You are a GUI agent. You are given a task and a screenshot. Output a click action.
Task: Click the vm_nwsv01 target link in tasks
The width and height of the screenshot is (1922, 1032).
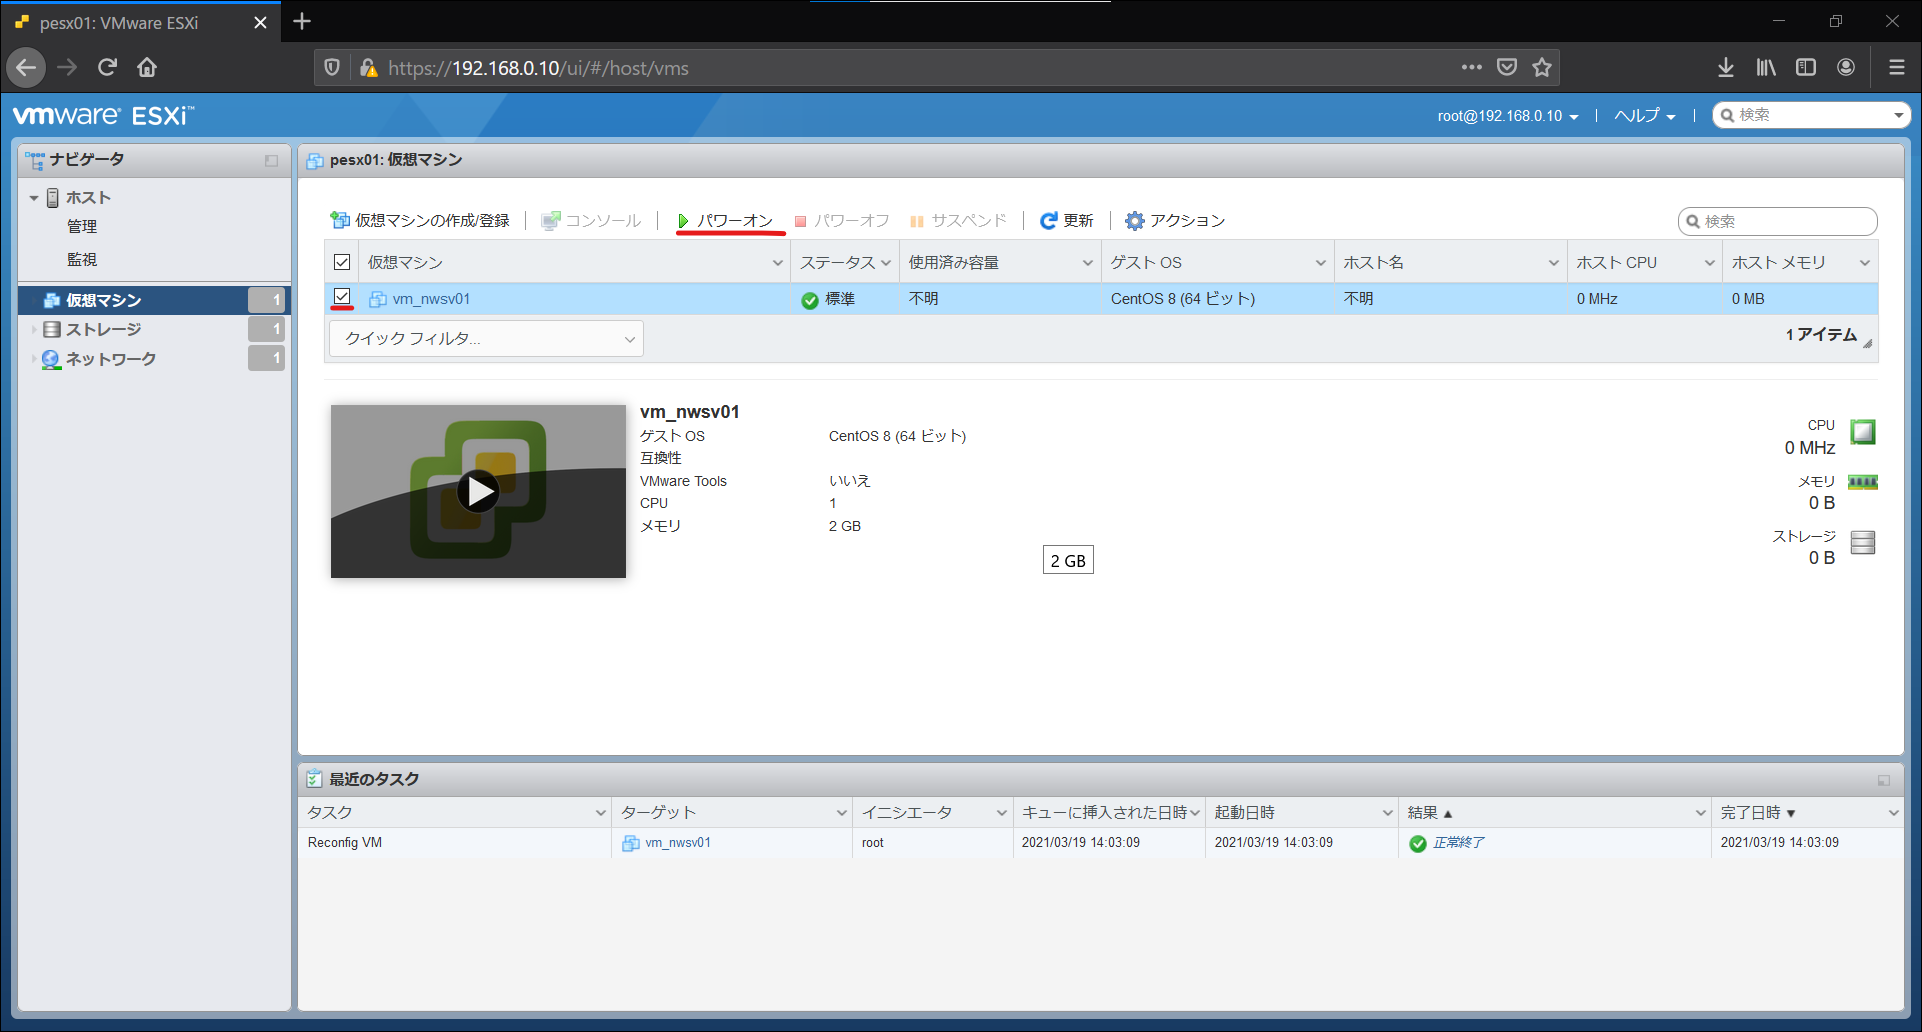(677, 843)
